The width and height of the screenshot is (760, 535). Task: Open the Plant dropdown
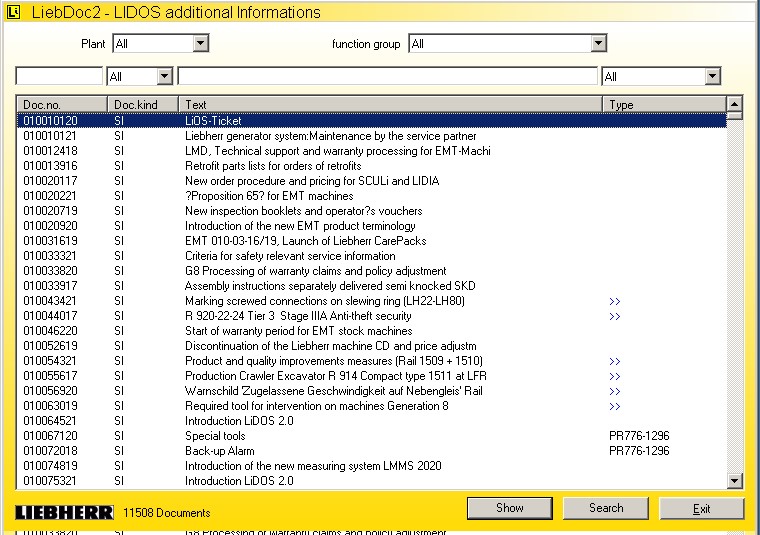[x=201, y=44]
